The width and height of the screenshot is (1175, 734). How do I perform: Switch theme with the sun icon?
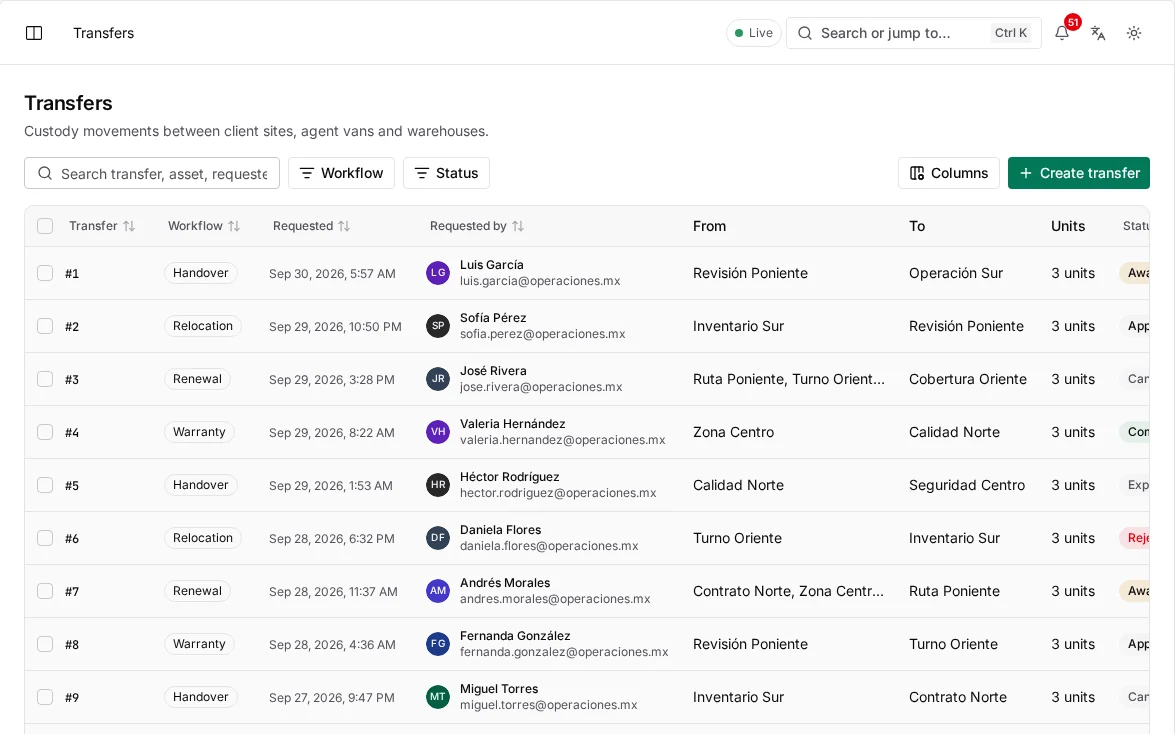1134,33
